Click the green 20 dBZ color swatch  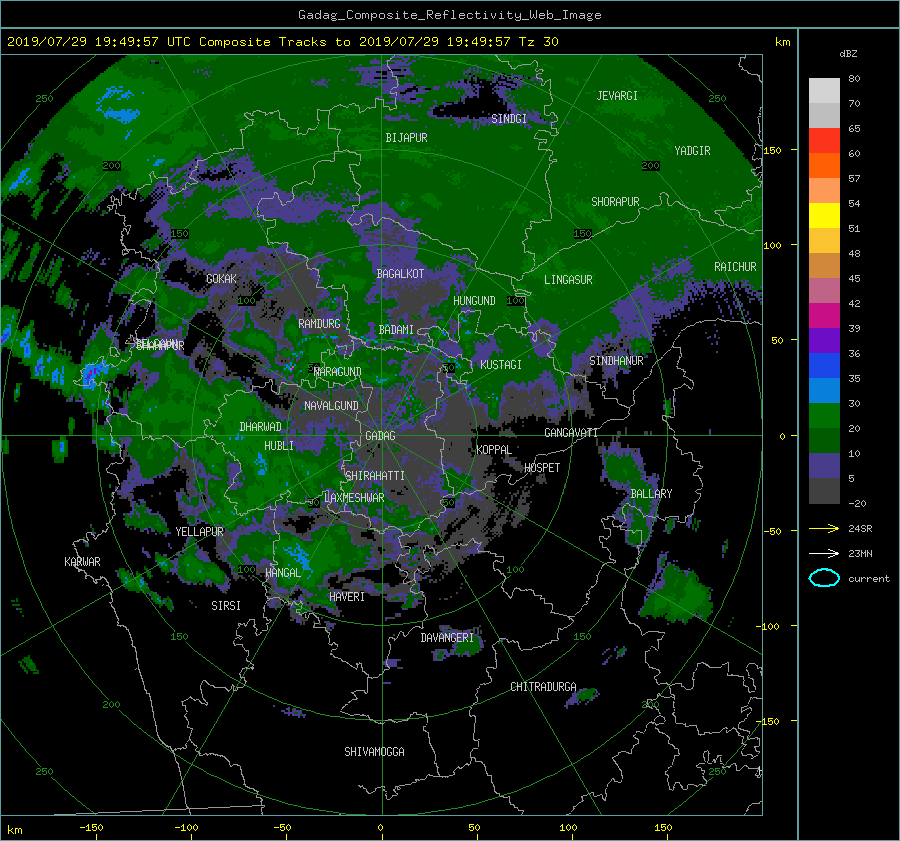(x=824, y=416)
